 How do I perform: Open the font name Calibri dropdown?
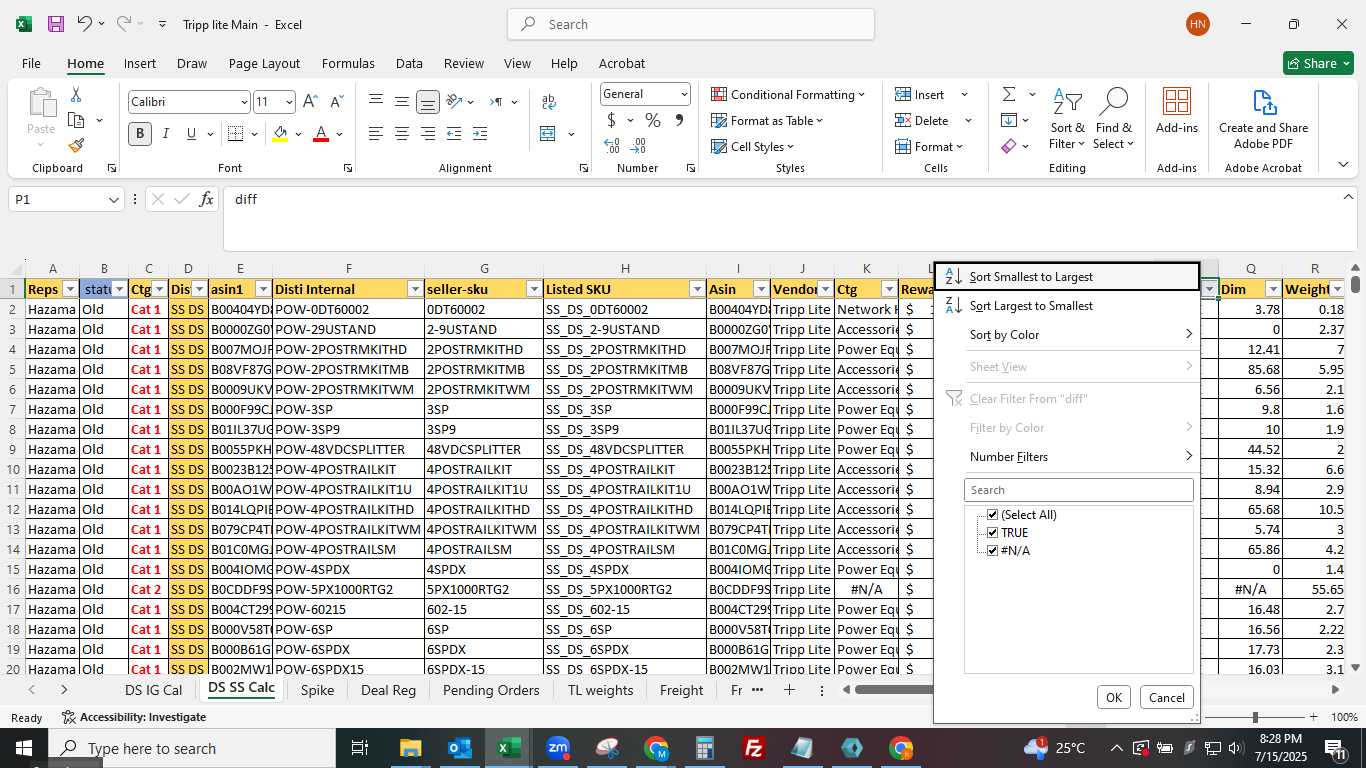click(x=243, y=101)
